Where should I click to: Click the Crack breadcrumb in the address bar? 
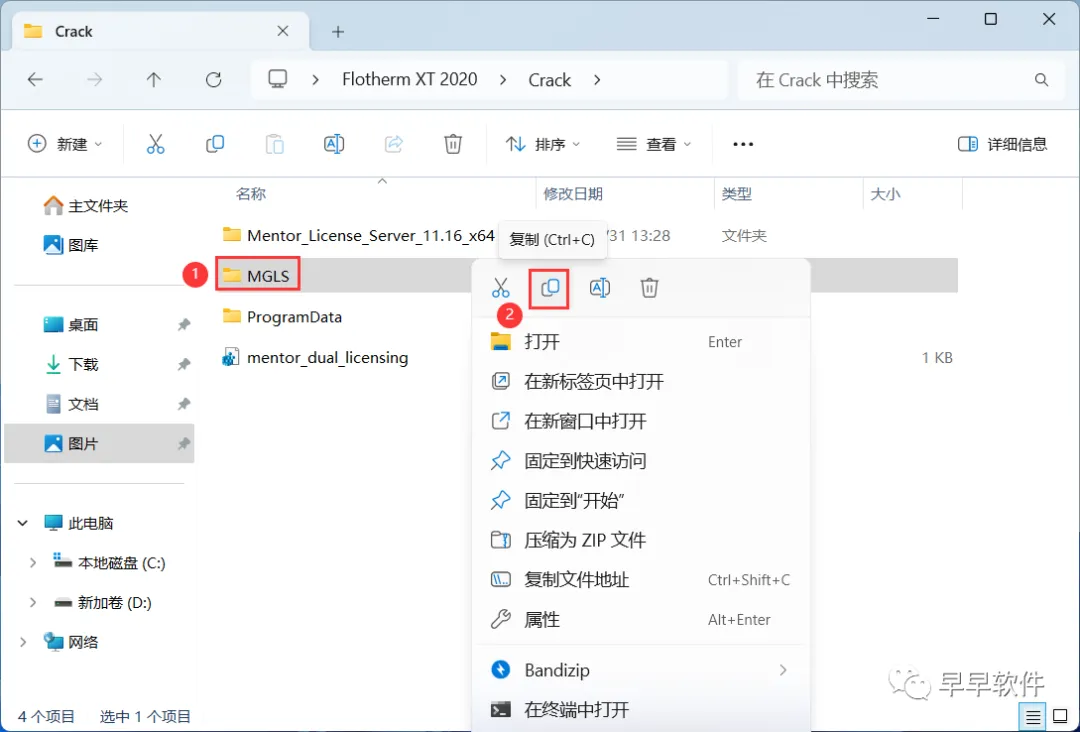tap(550, 80)
